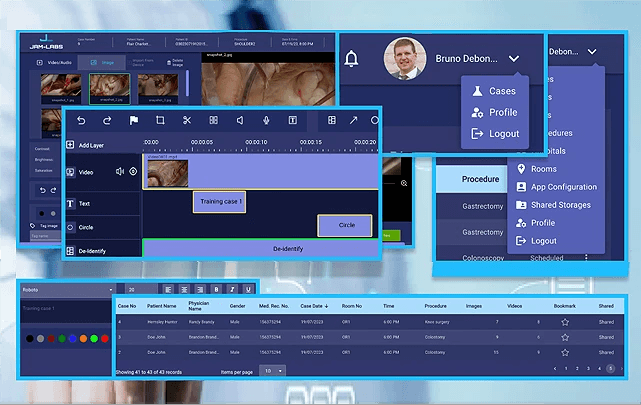The width and height of the screenshot is (641, 405).
Task: Click the Tag name input field
Action: click(x=45, y=236)
